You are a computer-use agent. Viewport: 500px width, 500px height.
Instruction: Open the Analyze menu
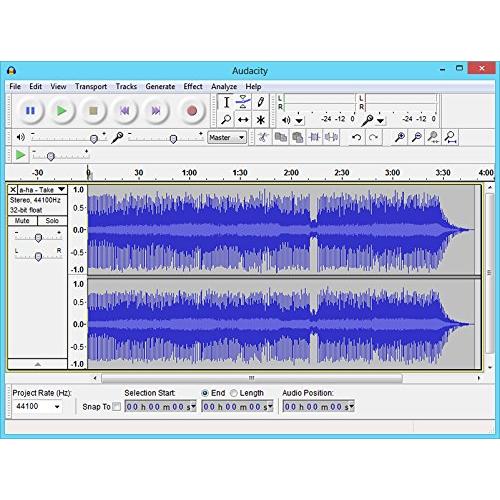(224, 87)
